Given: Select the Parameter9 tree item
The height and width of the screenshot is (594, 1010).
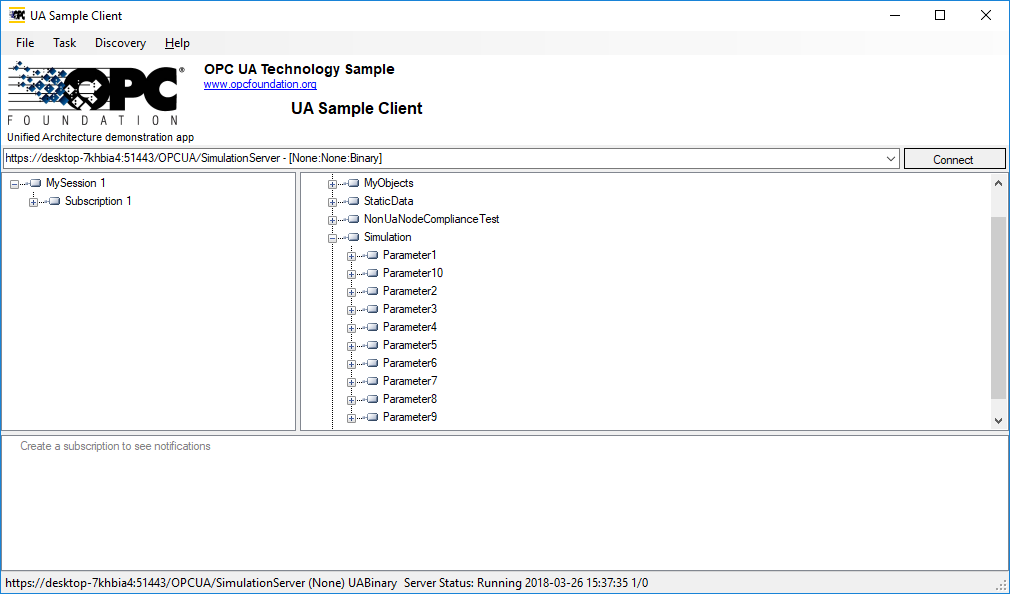Looking at the screenshot, I should (x=409, y=417).
